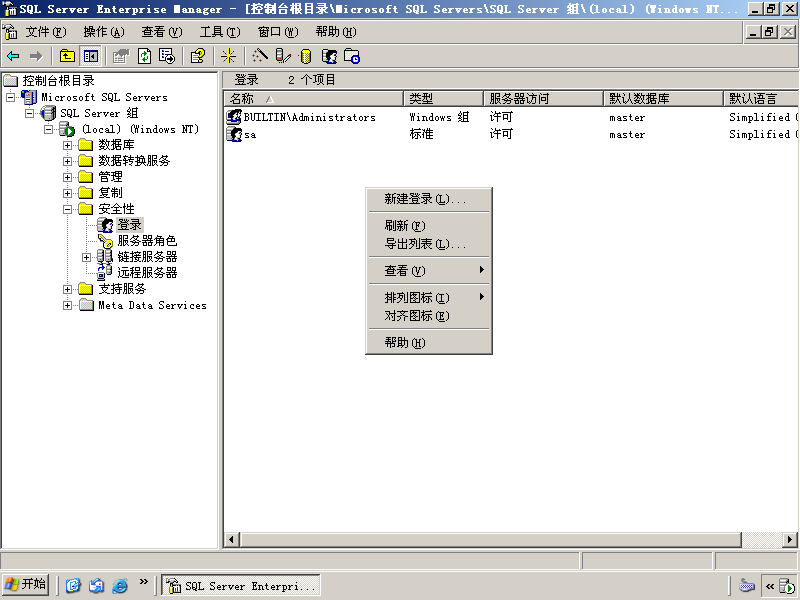This screenshot has height=600, width=800.
Task: Select the 远程服务器 tree item
Action: (x=147, y=273)
